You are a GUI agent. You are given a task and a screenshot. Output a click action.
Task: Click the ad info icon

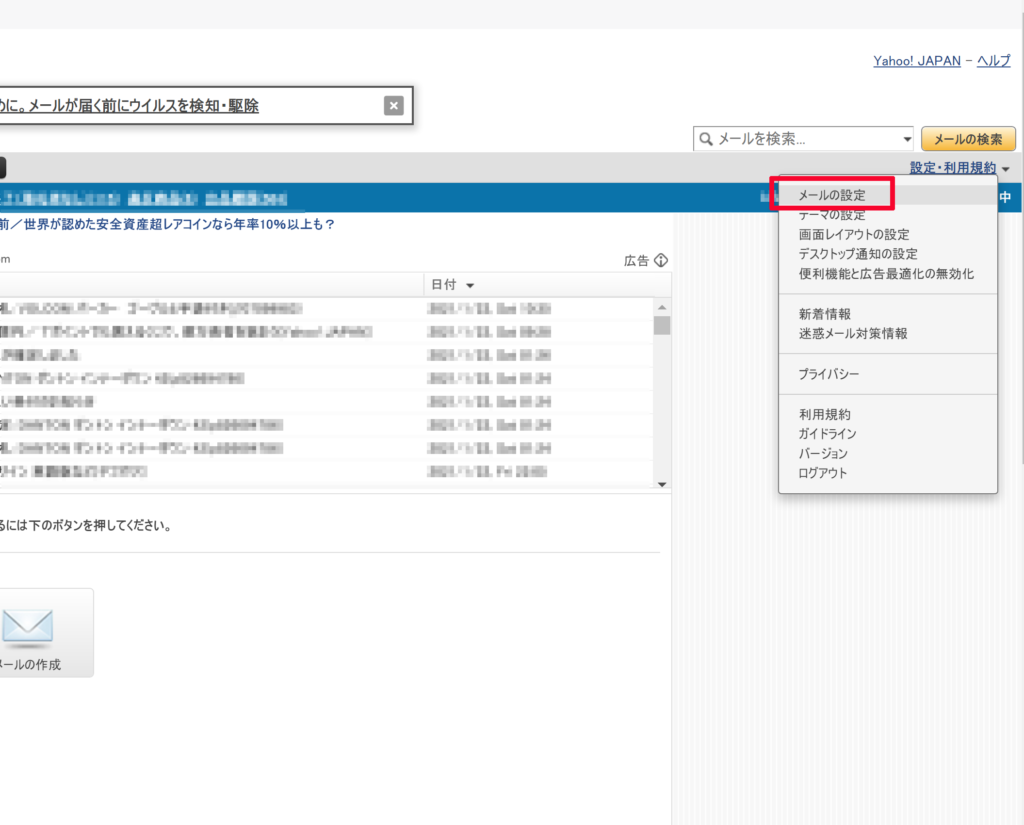coord(660,260)
